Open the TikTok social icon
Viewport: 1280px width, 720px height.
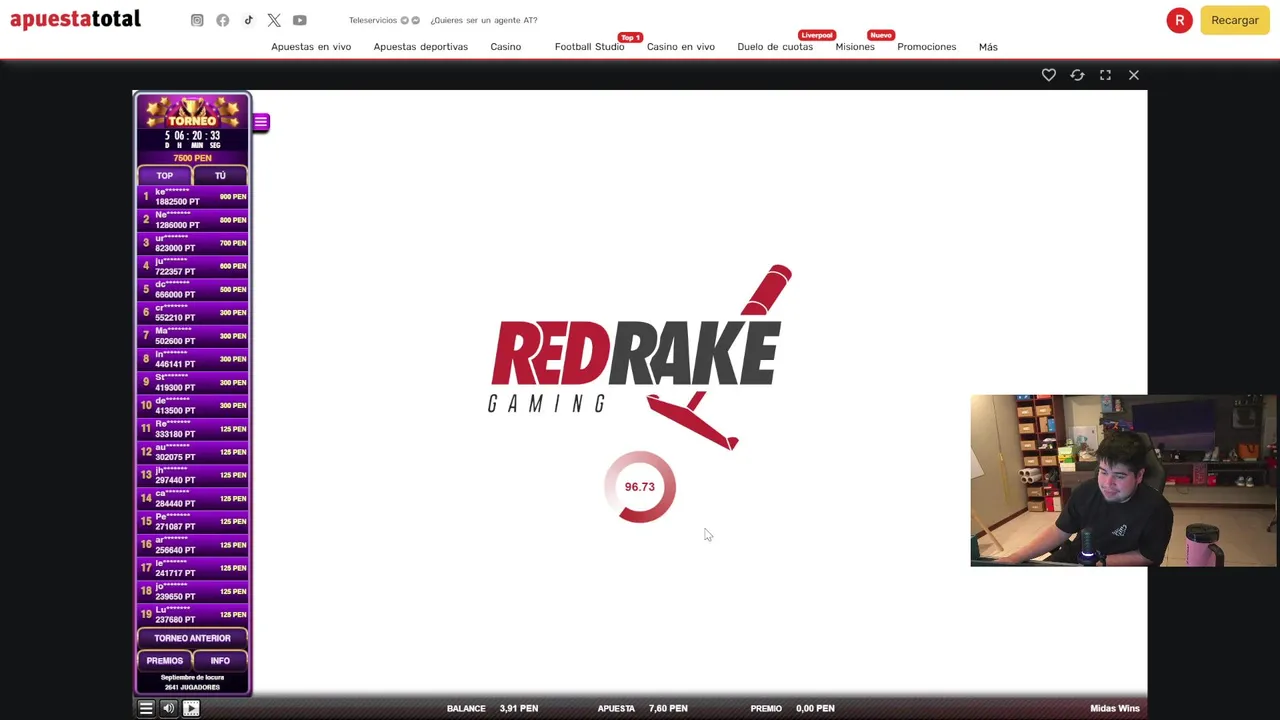[248, 20]
